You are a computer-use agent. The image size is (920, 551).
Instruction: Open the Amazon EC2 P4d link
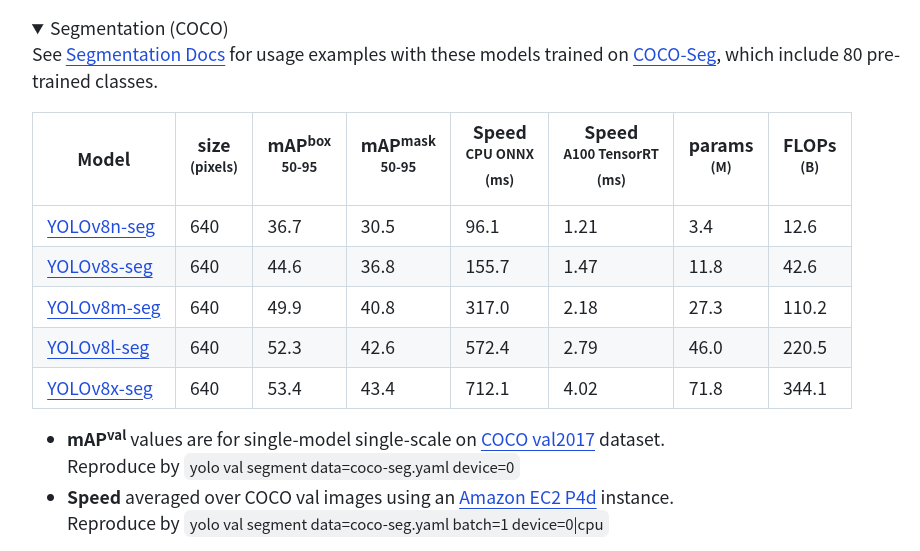pyautogui.click(x=543, y=497)
